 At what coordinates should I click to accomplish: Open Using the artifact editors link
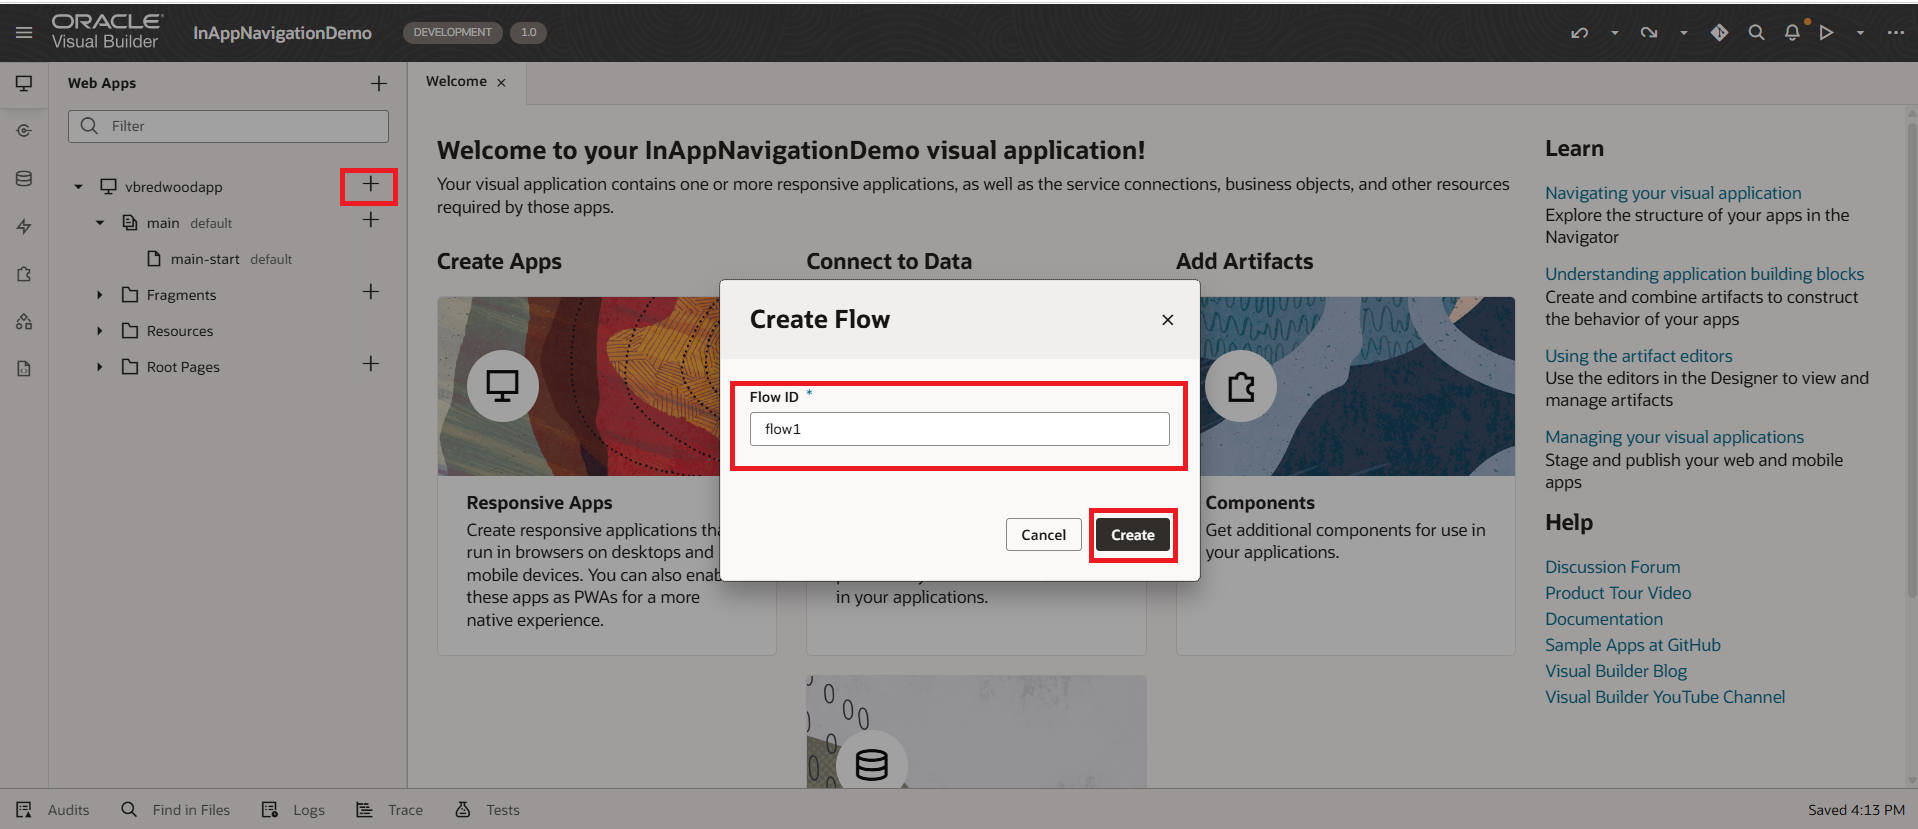pos(1638,356)
